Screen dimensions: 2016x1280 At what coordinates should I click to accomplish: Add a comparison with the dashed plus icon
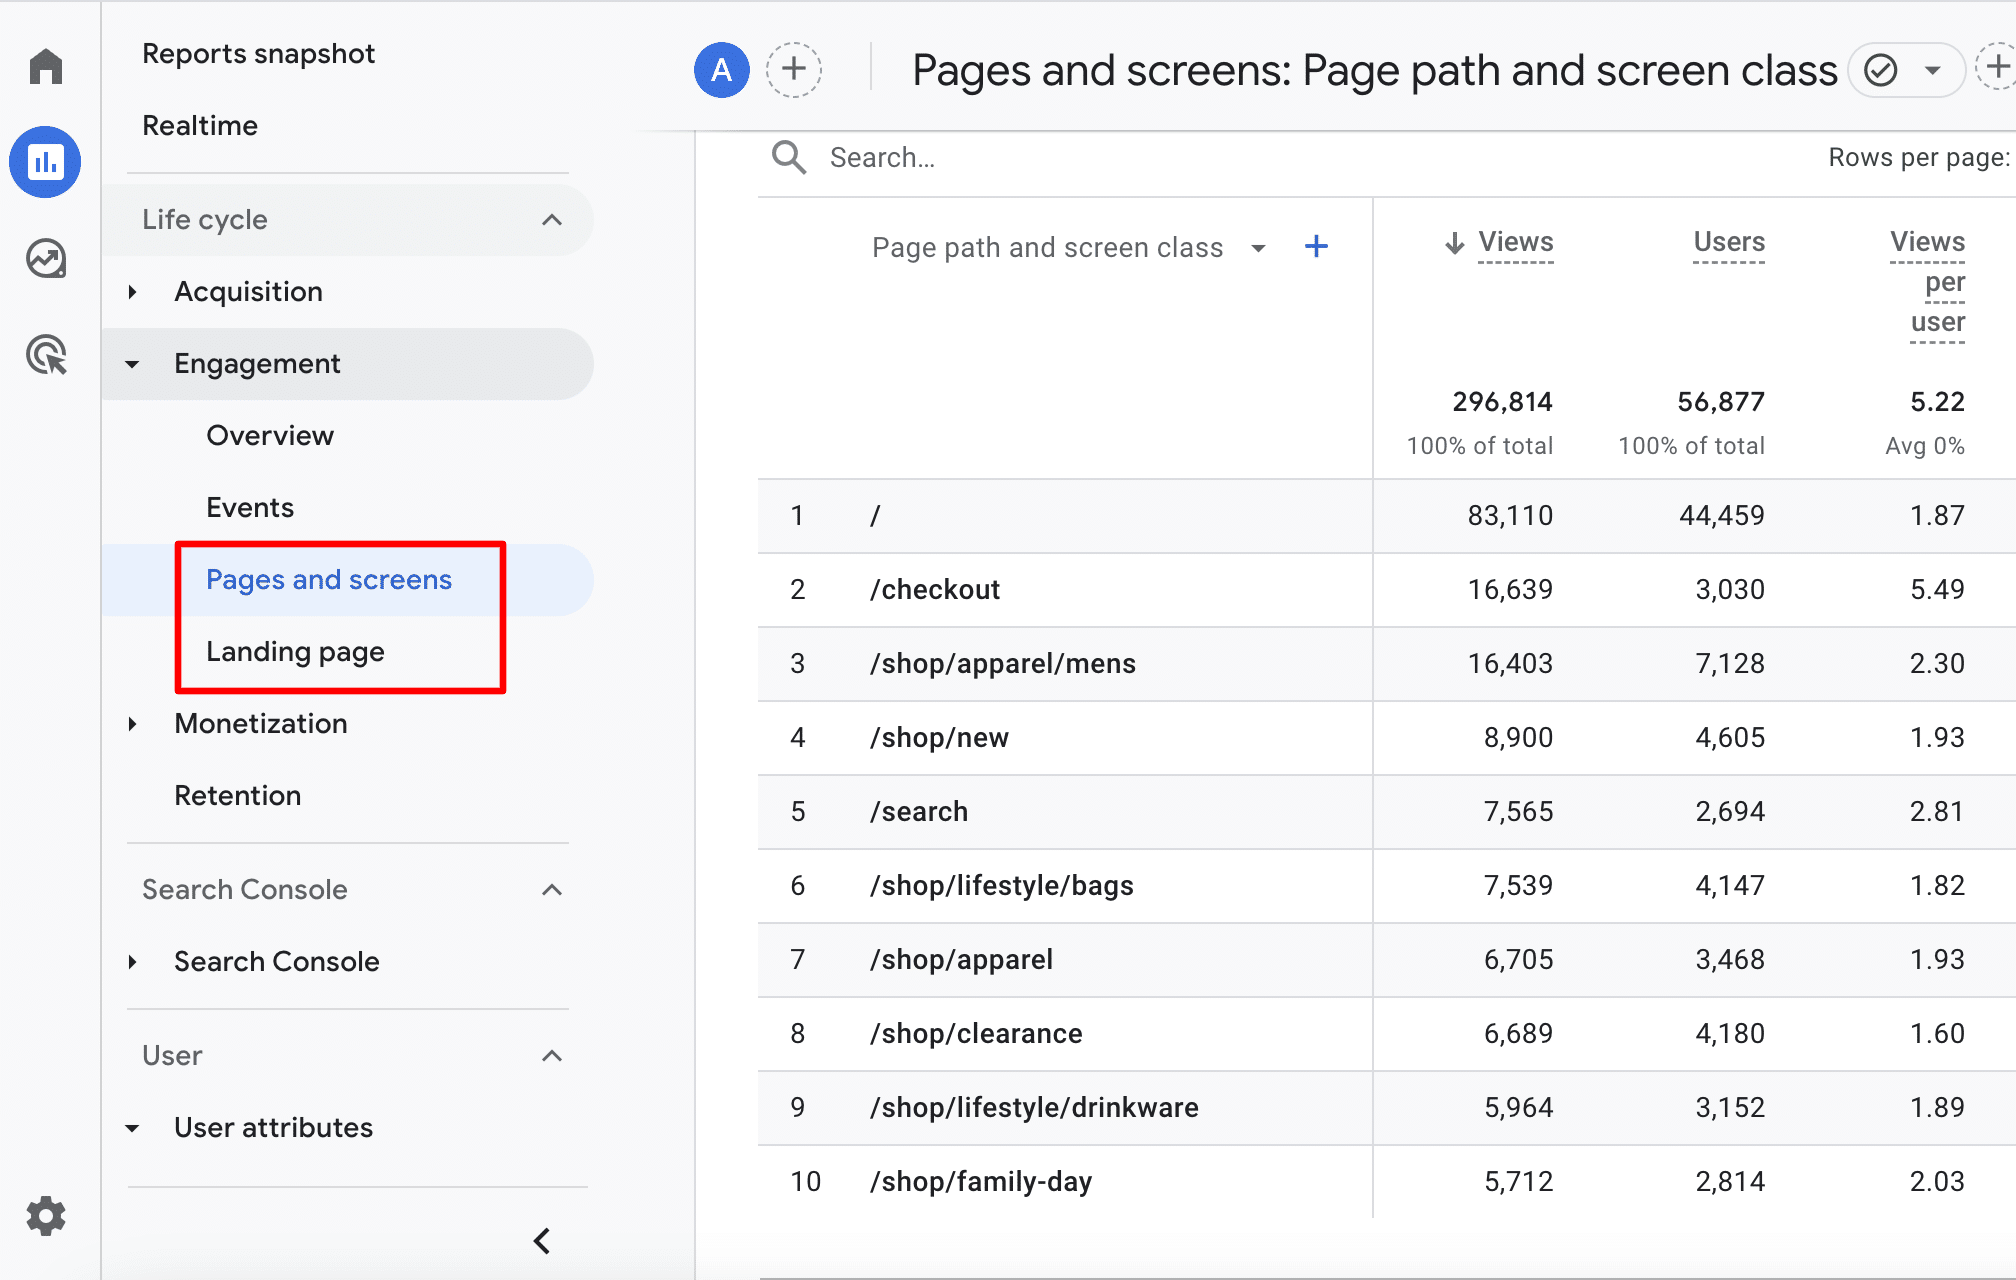click(x=794, y=70)
